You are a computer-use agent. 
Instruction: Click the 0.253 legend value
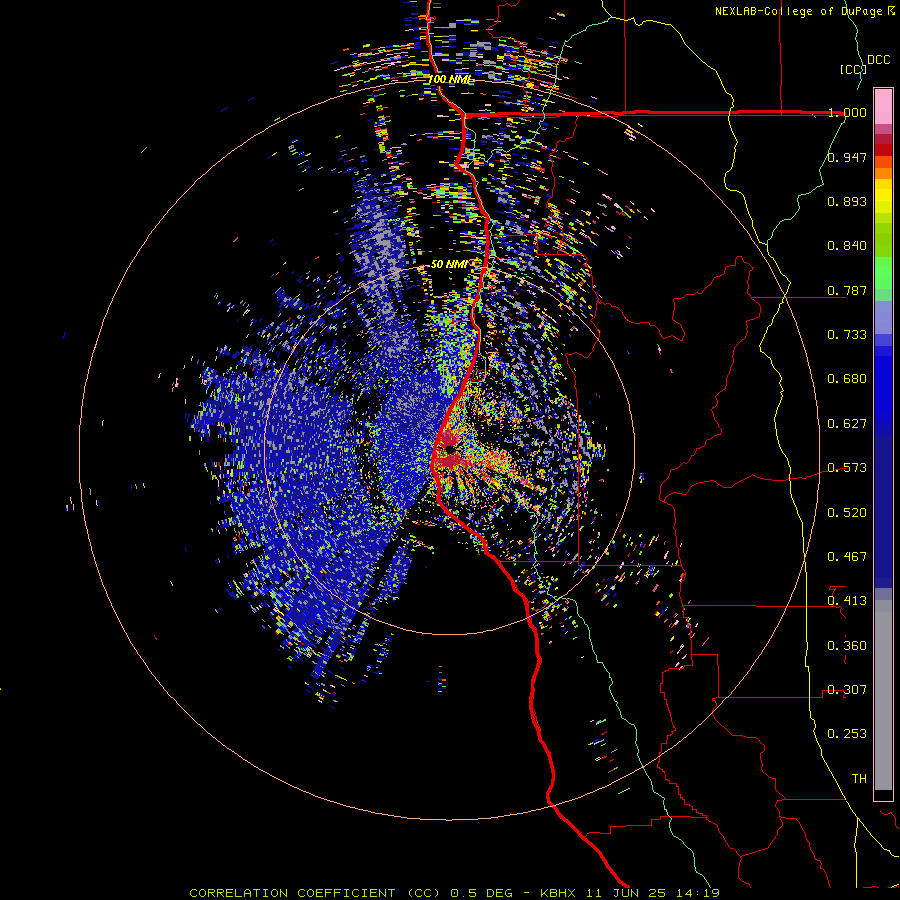pyautogui.click(x=847, y=734)
